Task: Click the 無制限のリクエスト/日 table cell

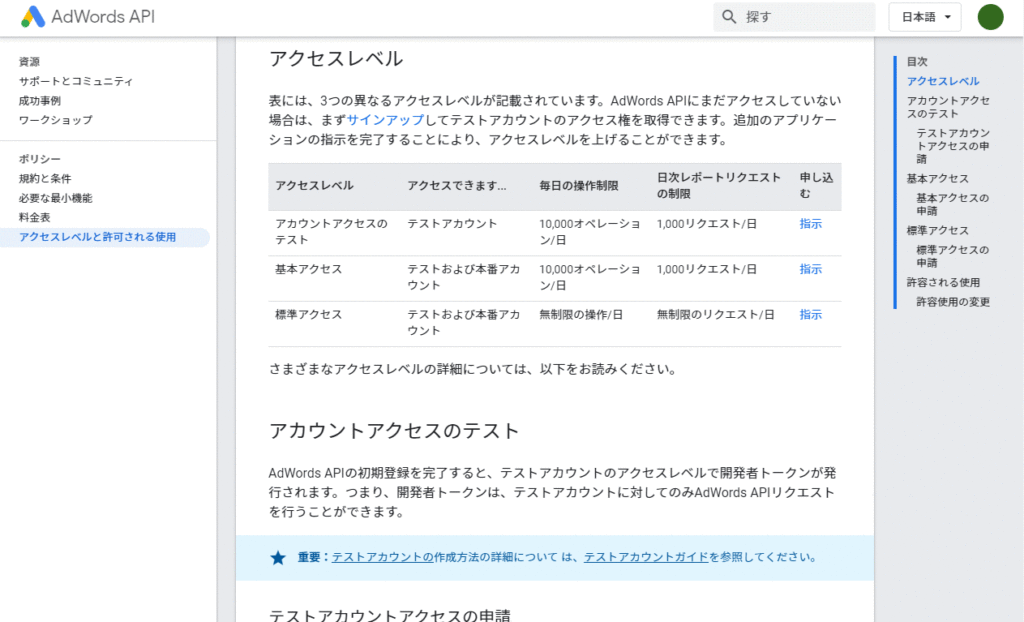Action: pos(715,314)
